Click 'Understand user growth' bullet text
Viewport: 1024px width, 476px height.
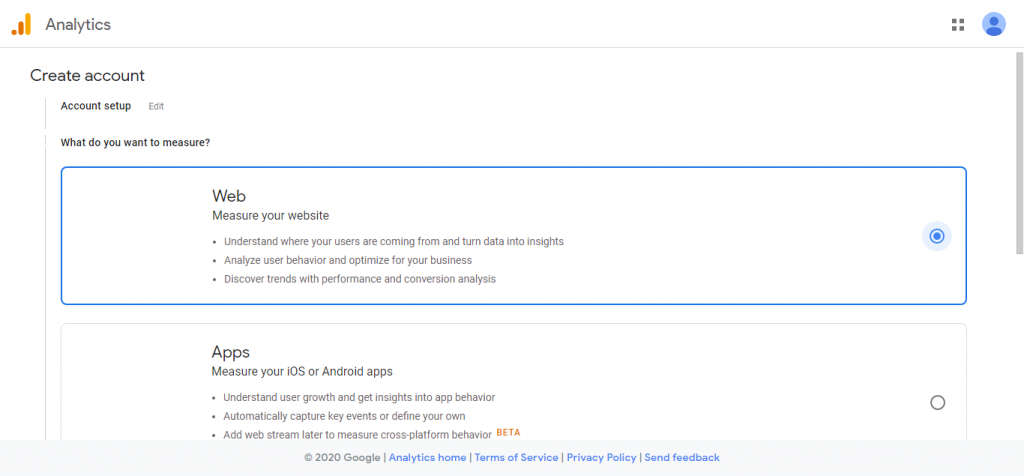pyautogui.click(x=359, y=397)
